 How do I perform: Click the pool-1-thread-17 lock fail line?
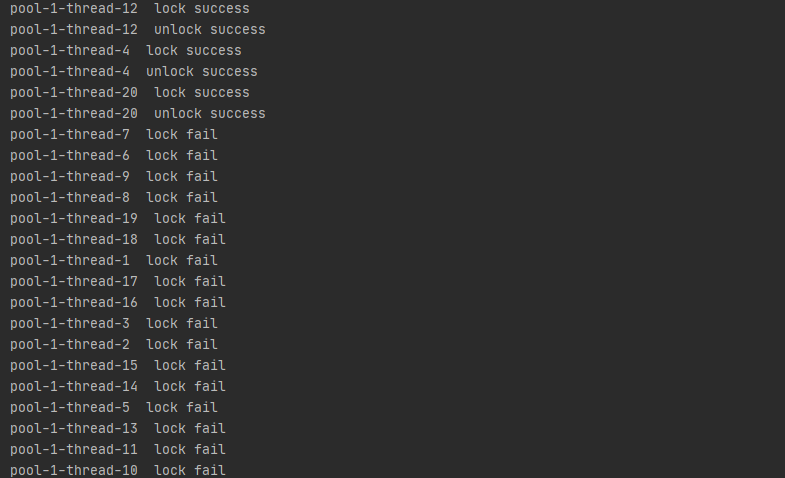coord(118,282)
